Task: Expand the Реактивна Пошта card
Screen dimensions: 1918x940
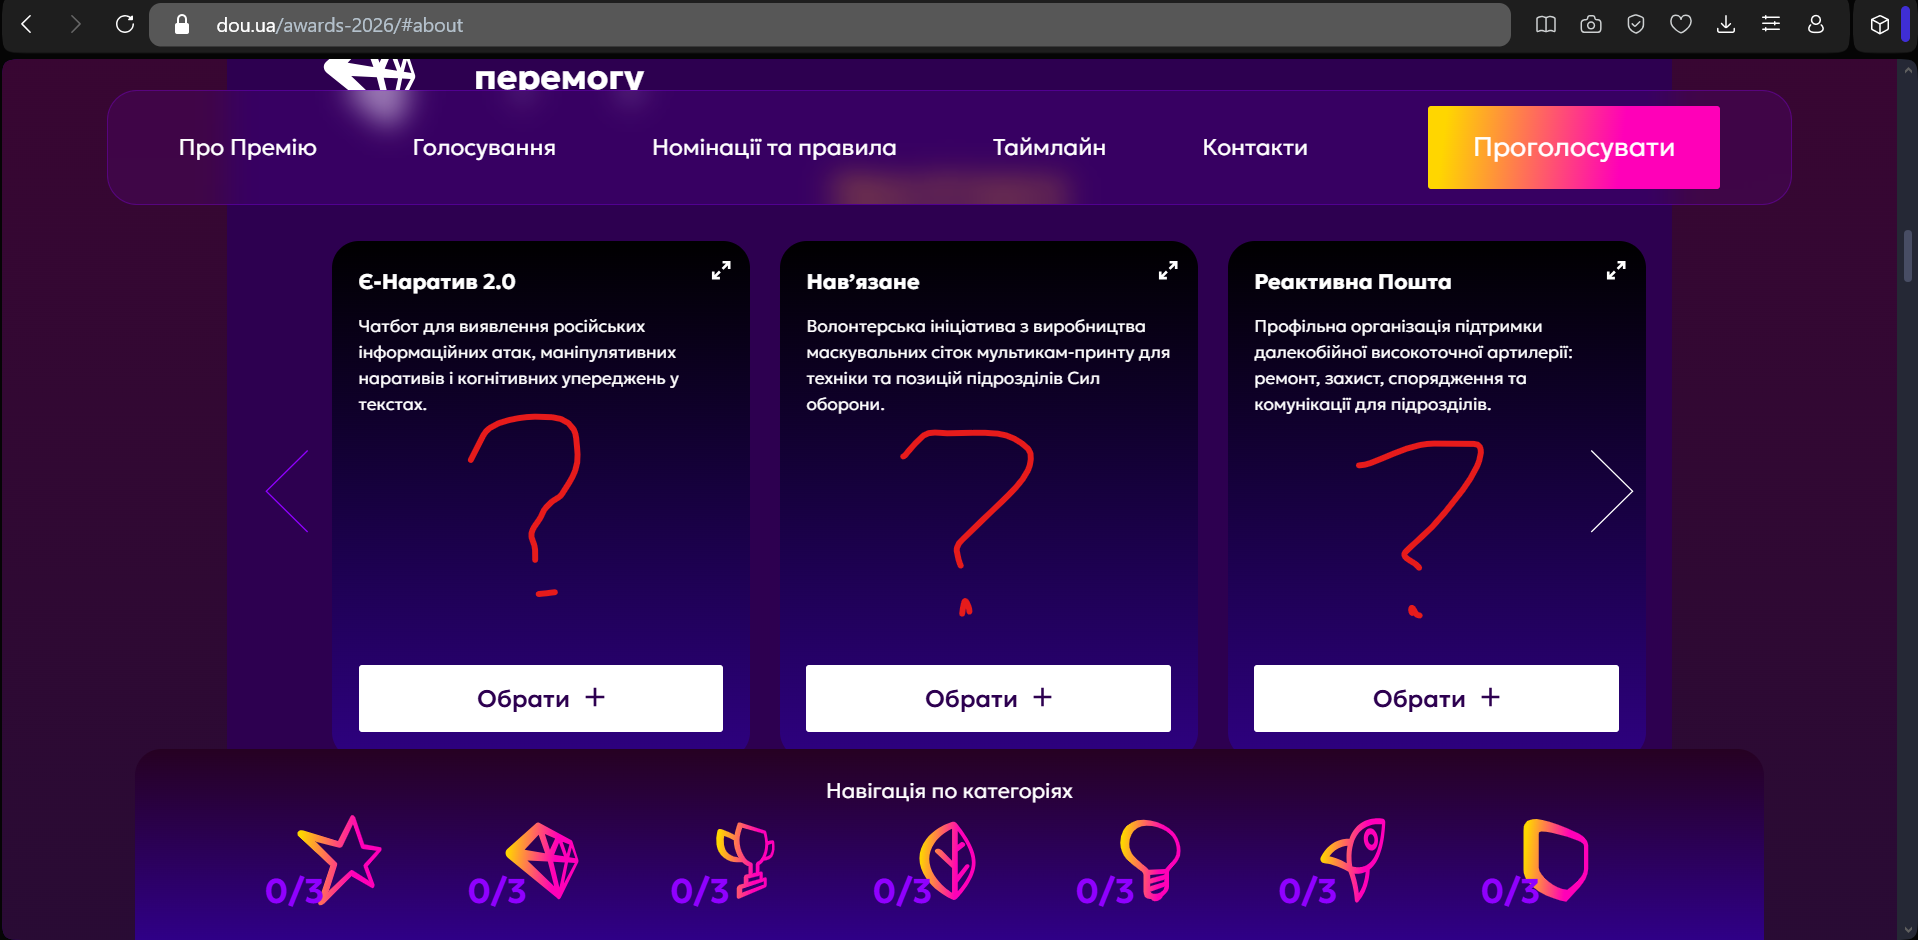Action: [x=1616, y=271]
